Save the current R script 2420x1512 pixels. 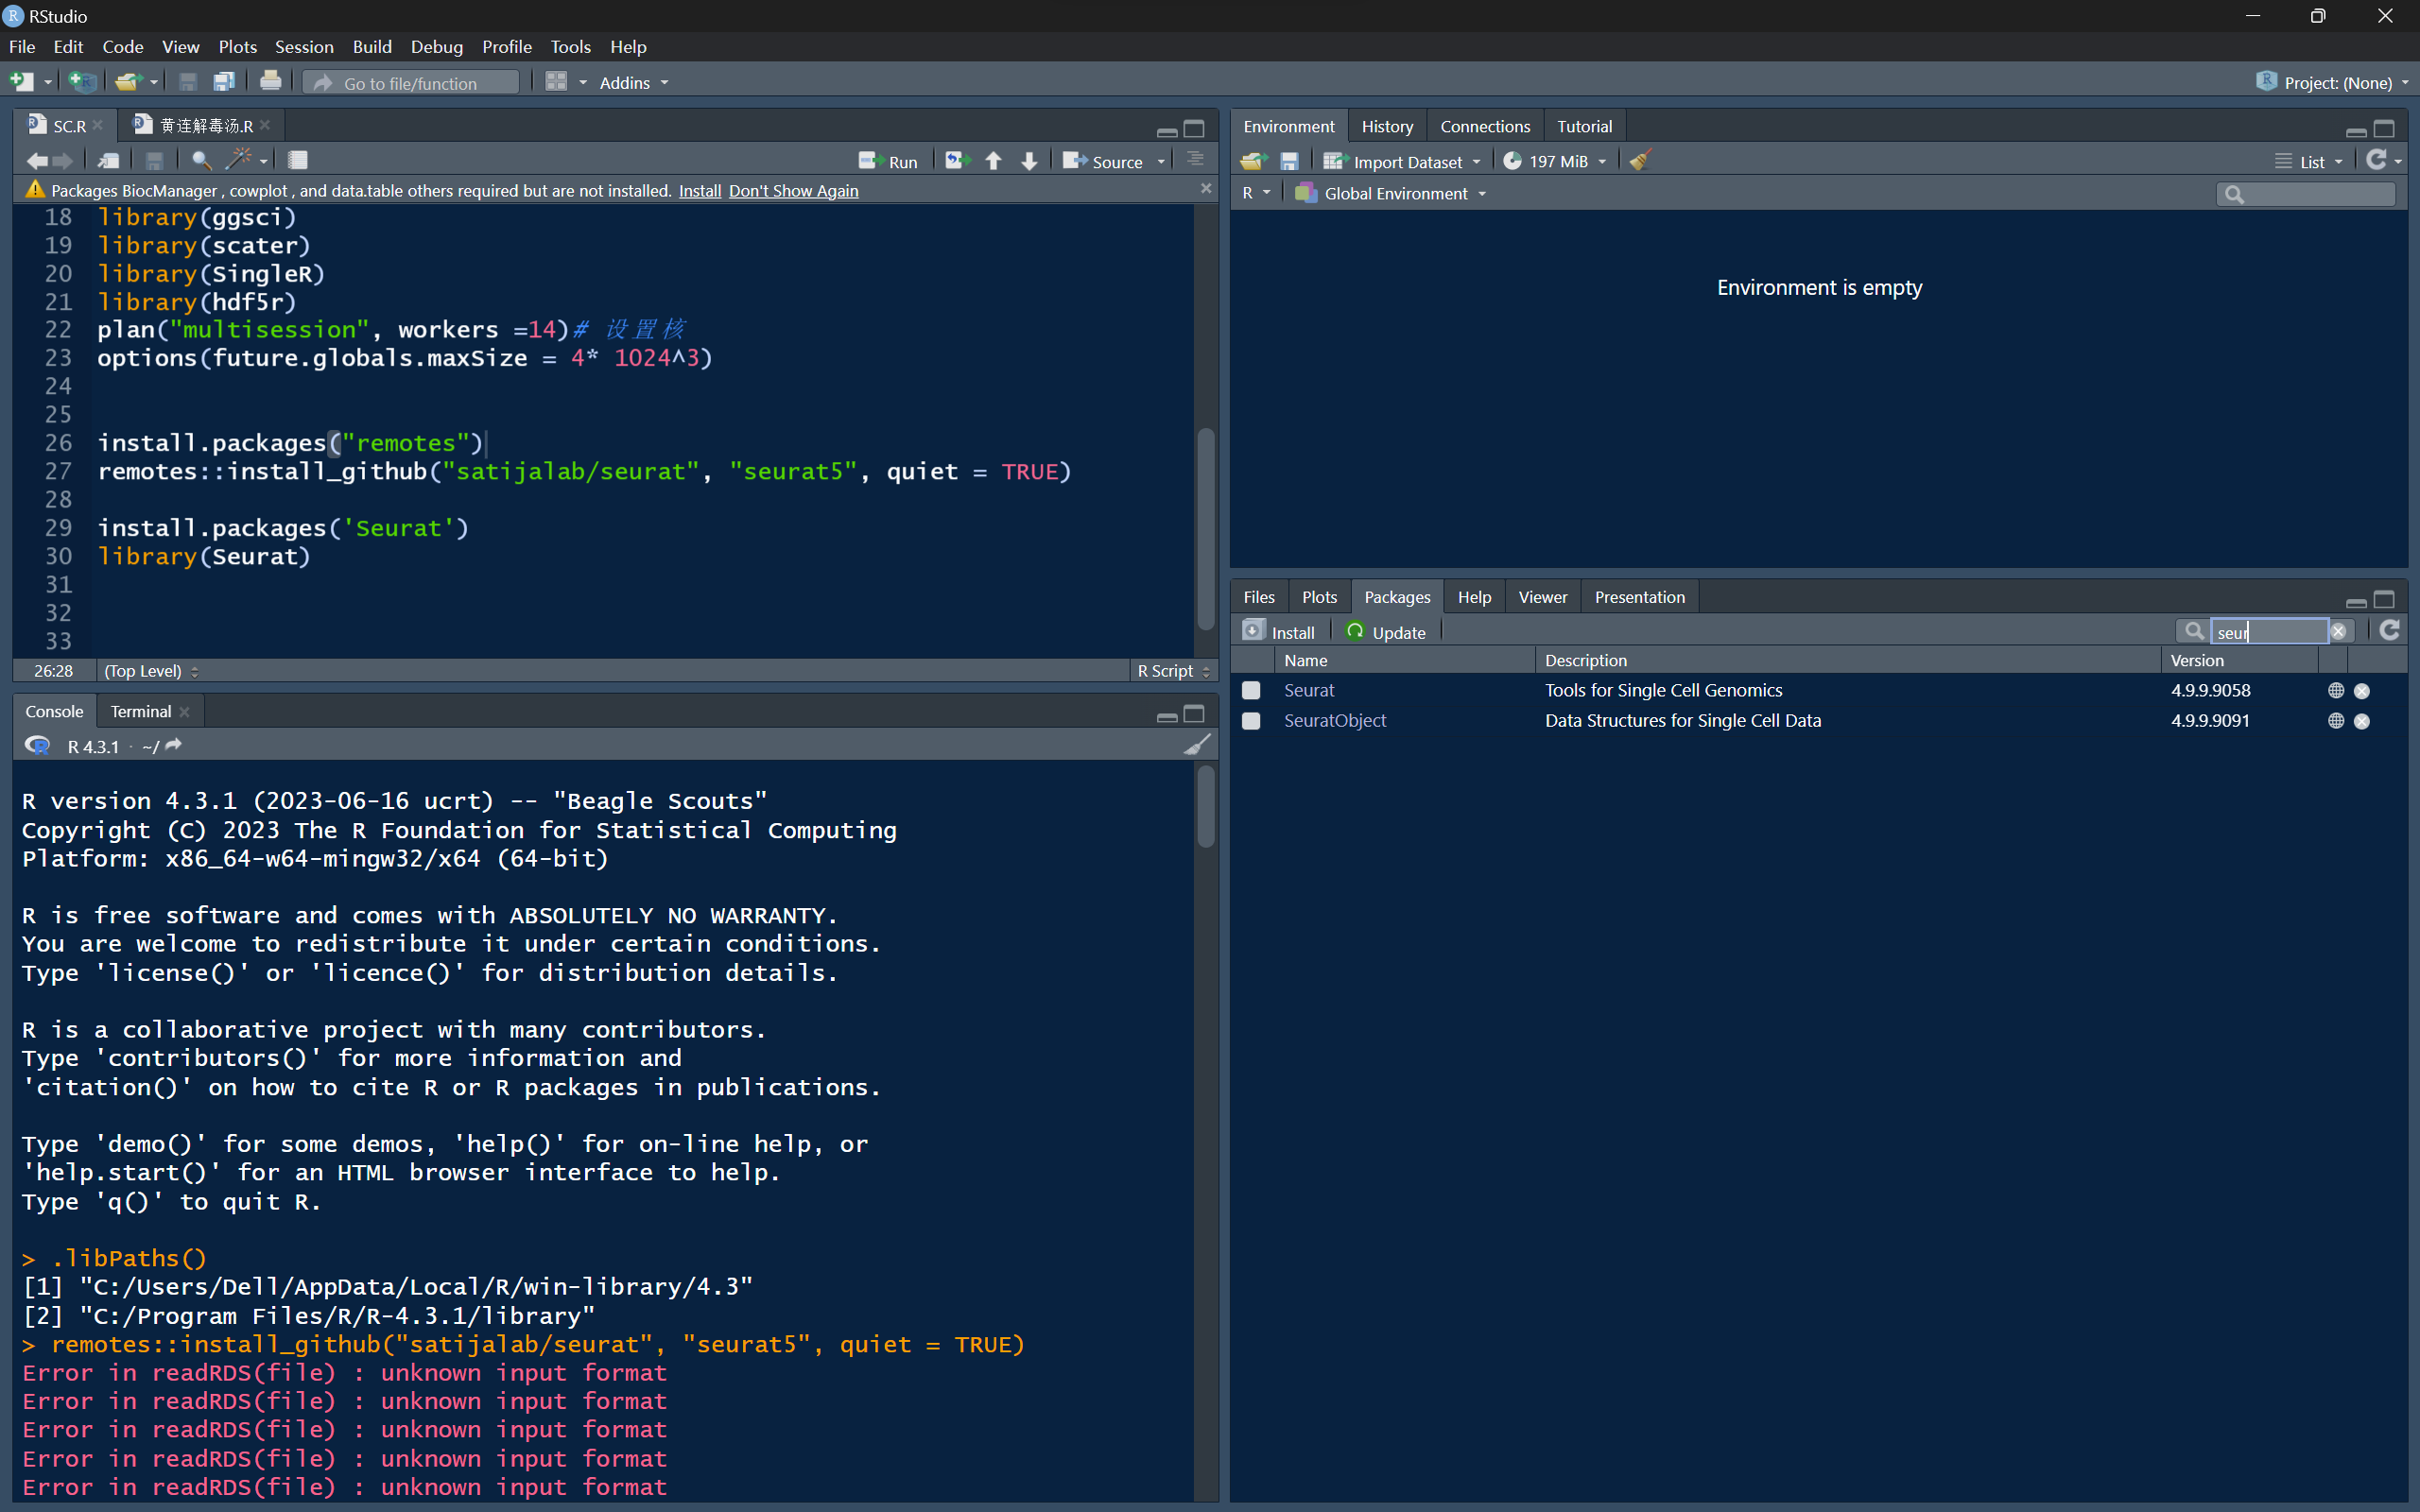click(154, 160)
